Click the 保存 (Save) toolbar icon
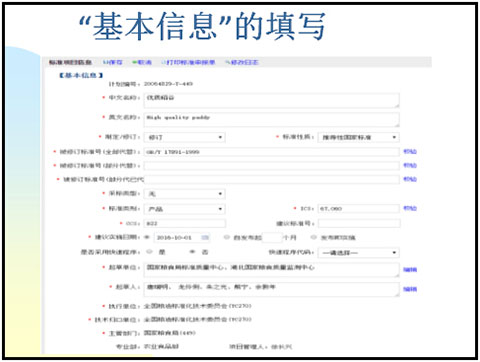 coord(113,62)
